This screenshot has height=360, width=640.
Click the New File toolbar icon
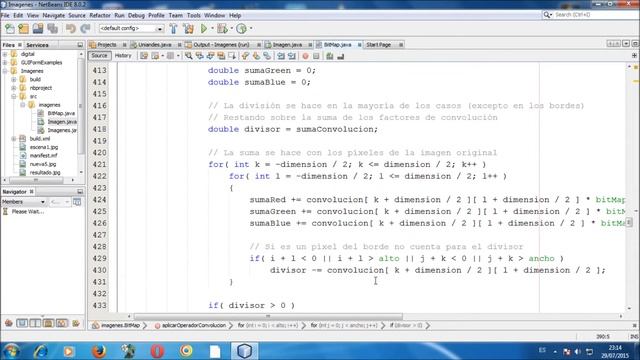point(9,29)
